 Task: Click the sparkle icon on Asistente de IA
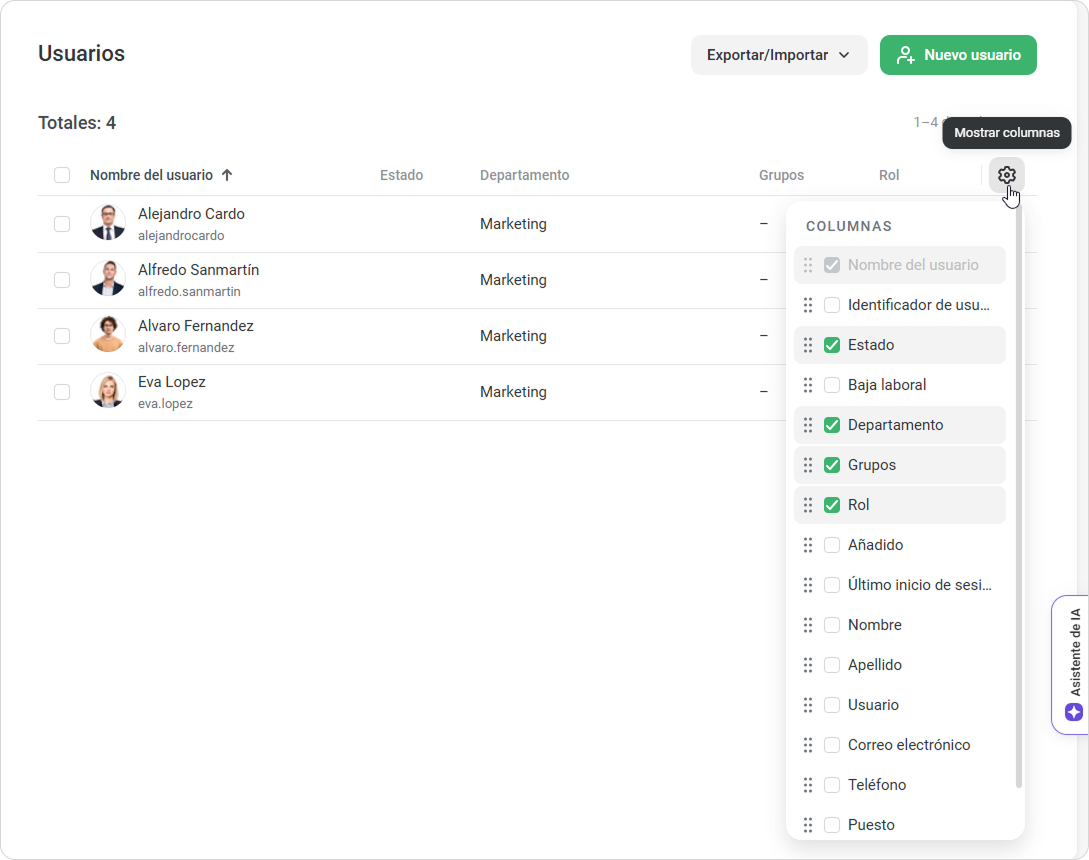(1074, 684)
